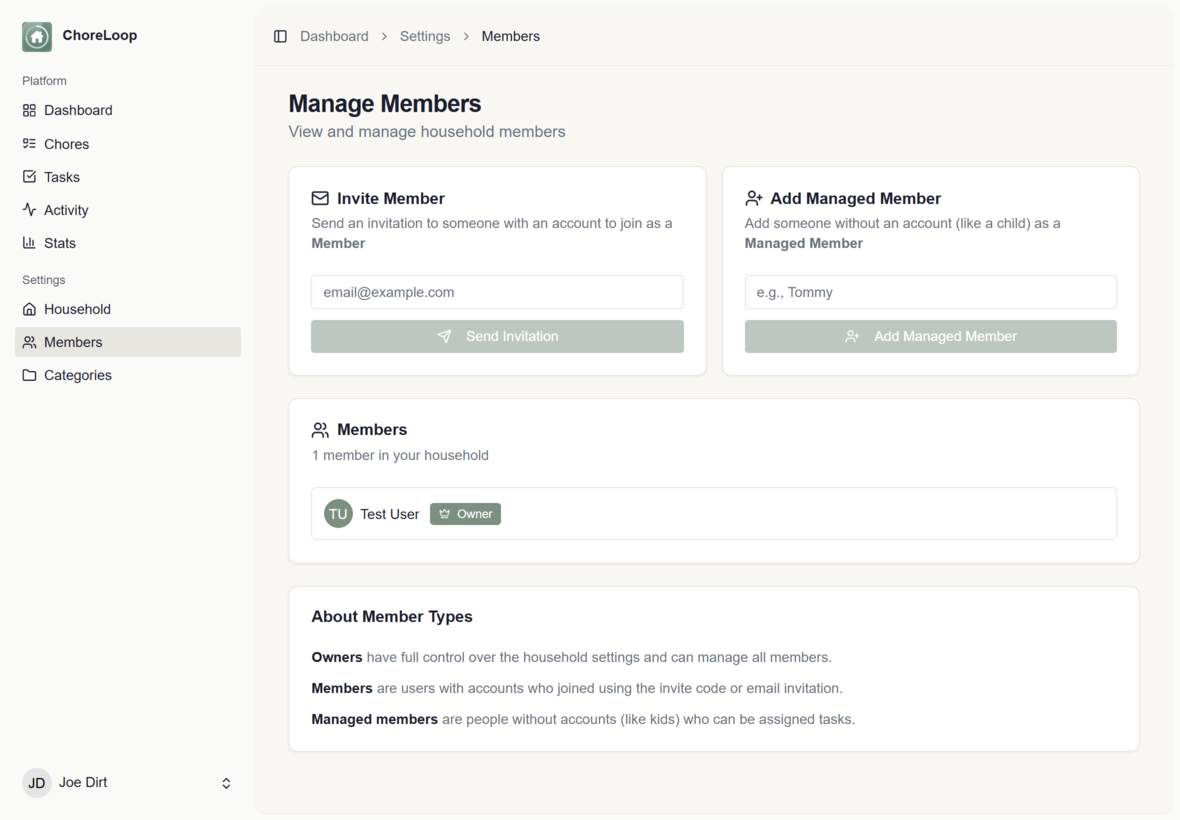This screenshot has height=820, width=1180.
Task: Click the About Member Types heading
Action: [392, 617]
